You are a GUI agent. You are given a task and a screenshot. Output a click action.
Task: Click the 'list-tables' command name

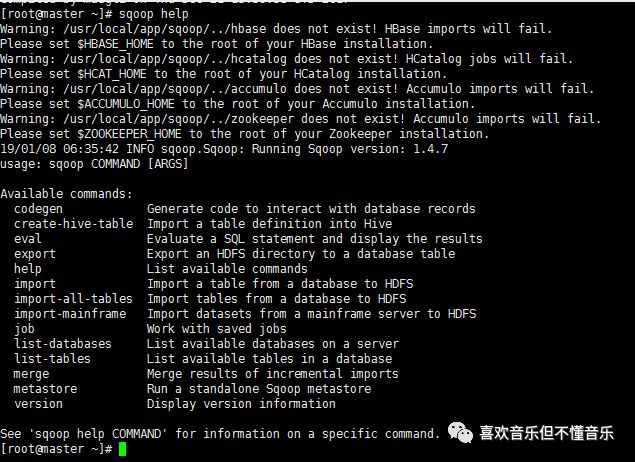point(52,359)
